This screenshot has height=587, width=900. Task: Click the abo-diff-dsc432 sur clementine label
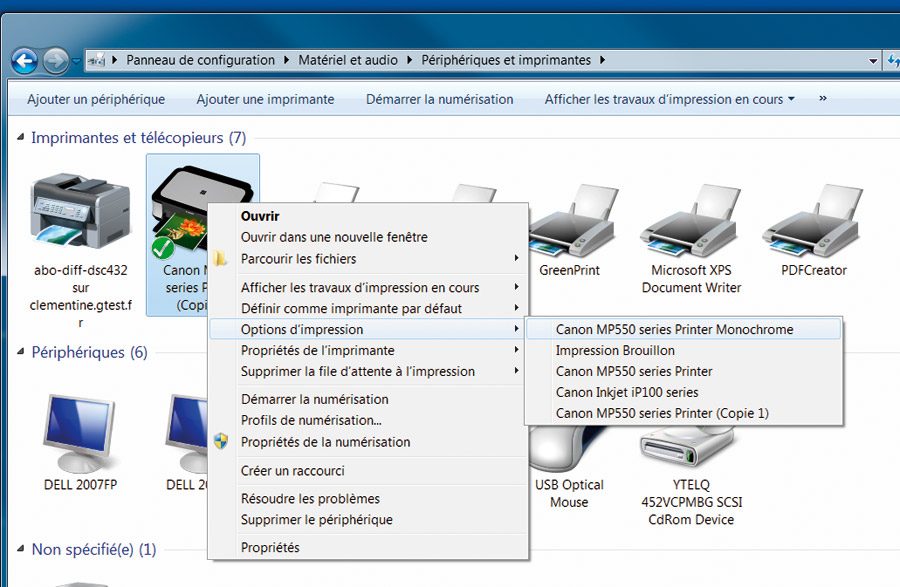pyautogui.click(x=80, y=296)
